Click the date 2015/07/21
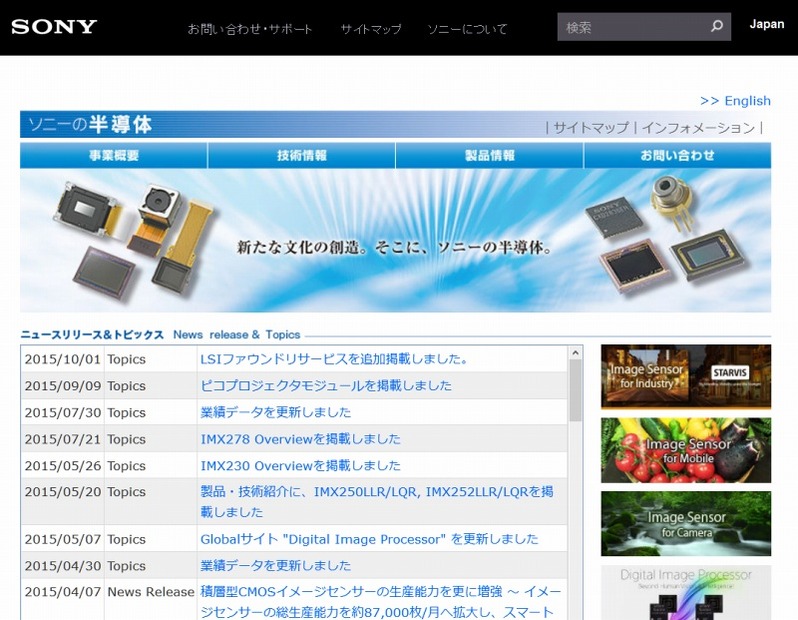The height and width of the screenshot is (620, 798). tap(63, 439)
